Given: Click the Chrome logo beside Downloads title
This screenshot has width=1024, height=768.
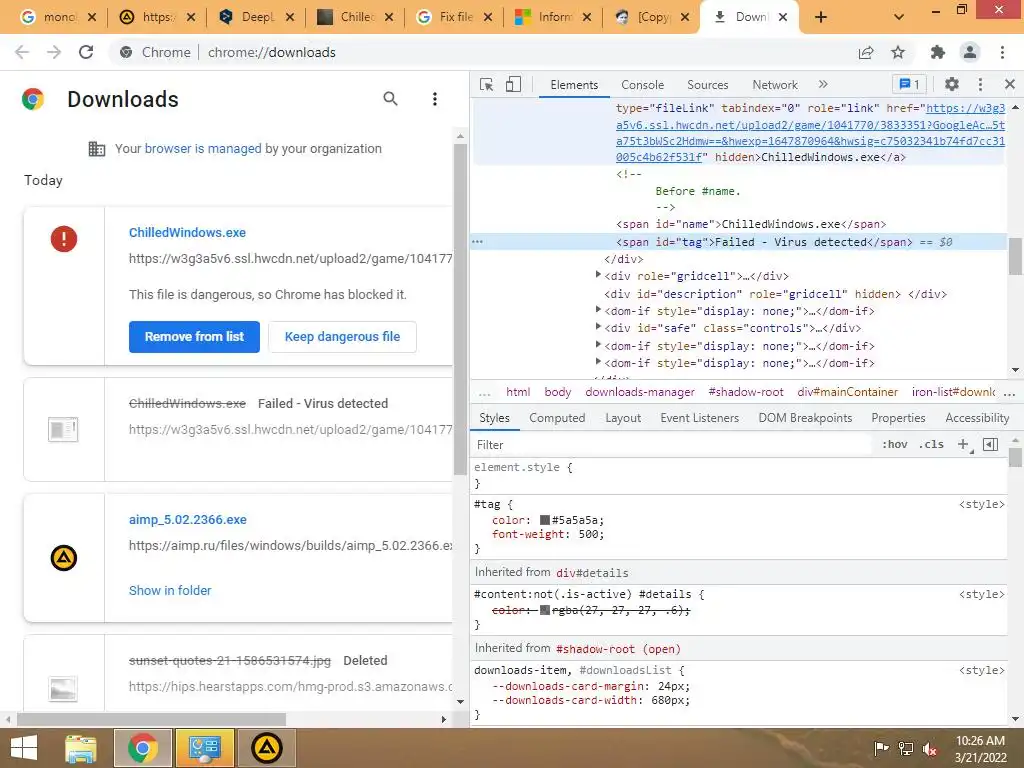Looking at the screenshot, I should coord(33,99).
